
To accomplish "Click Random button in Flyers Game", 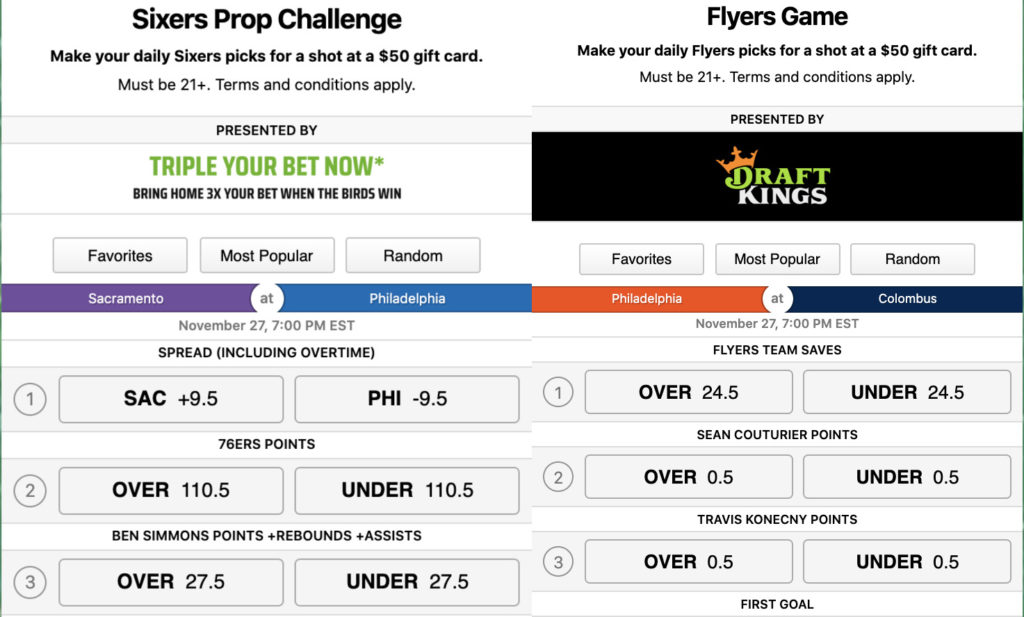I will point(912,259).
